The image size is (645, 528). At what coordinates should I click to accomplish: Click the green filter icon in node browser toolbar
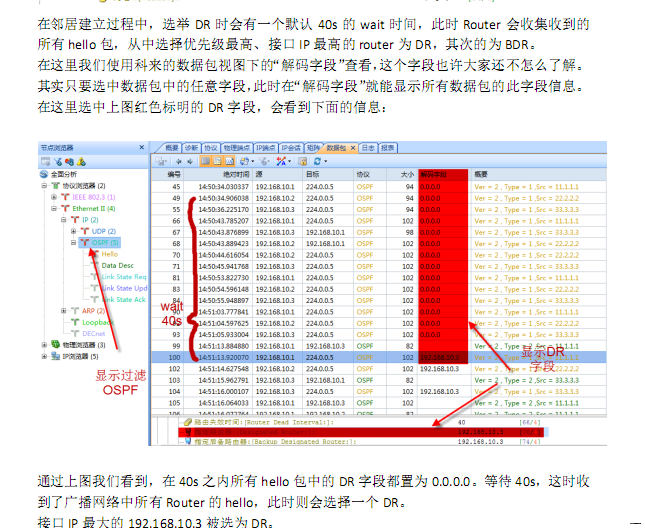[x=58, y=162]
